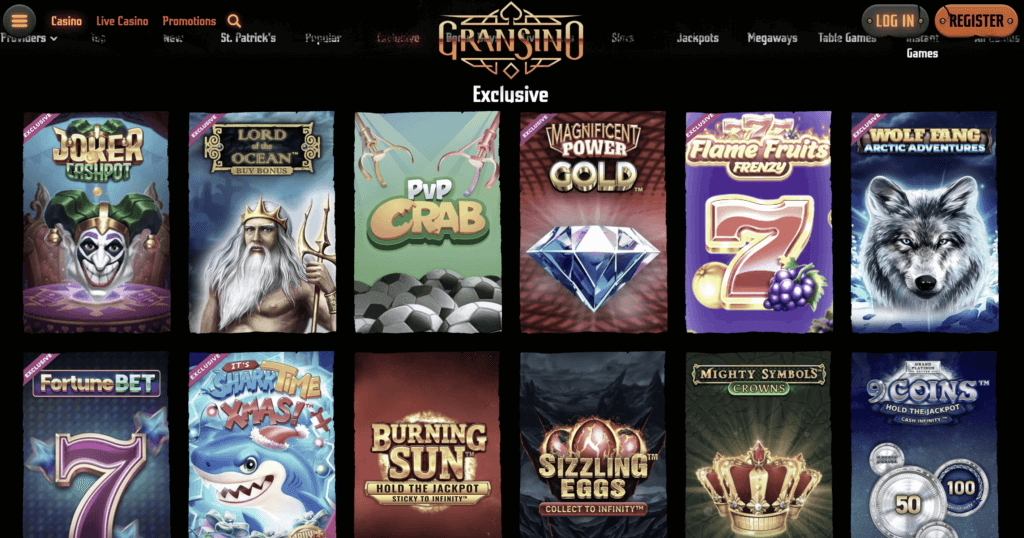Screen dimensions: 1024x538
Task: Open the Instant Games category
Action: 922,46
